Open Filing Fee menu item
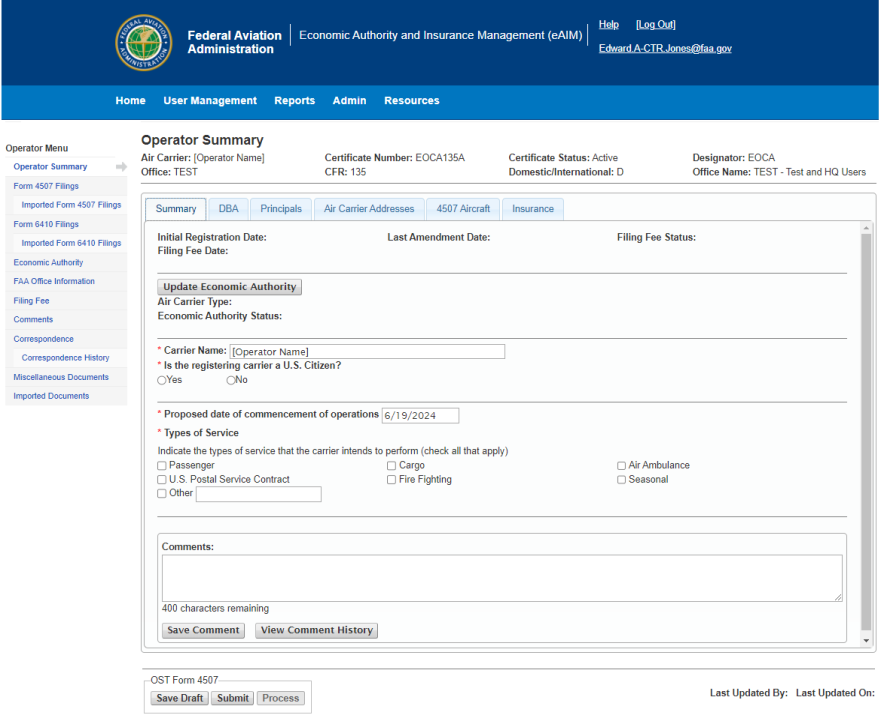 click(x=31, y=301)
